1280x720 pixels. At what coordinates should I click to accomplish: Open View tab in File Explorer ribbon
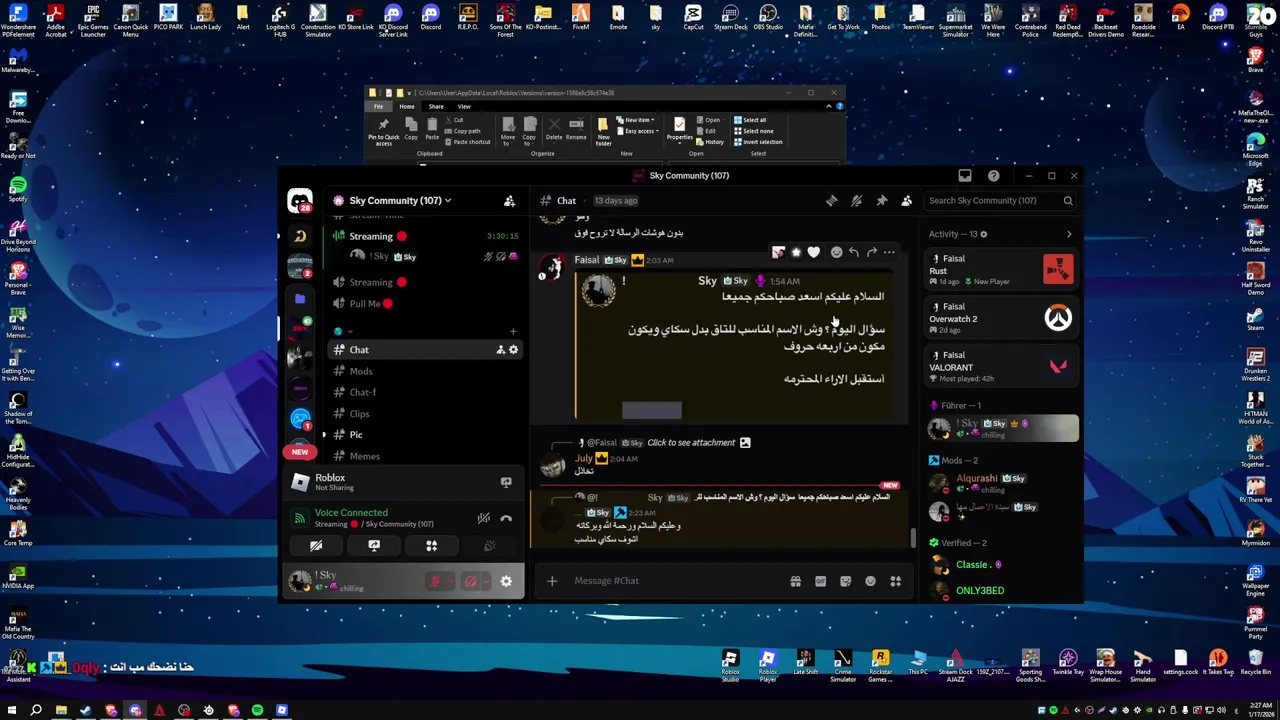click(464, 106)
